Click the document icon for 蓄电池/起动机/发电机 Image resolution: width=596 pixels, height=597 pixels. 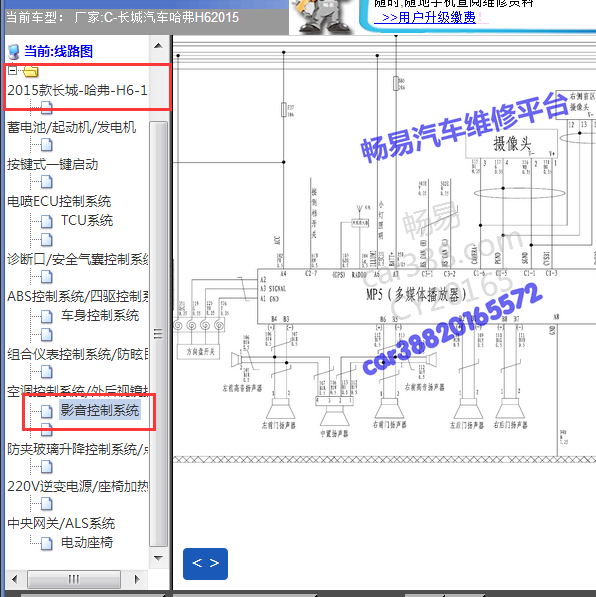coord(46,108)
